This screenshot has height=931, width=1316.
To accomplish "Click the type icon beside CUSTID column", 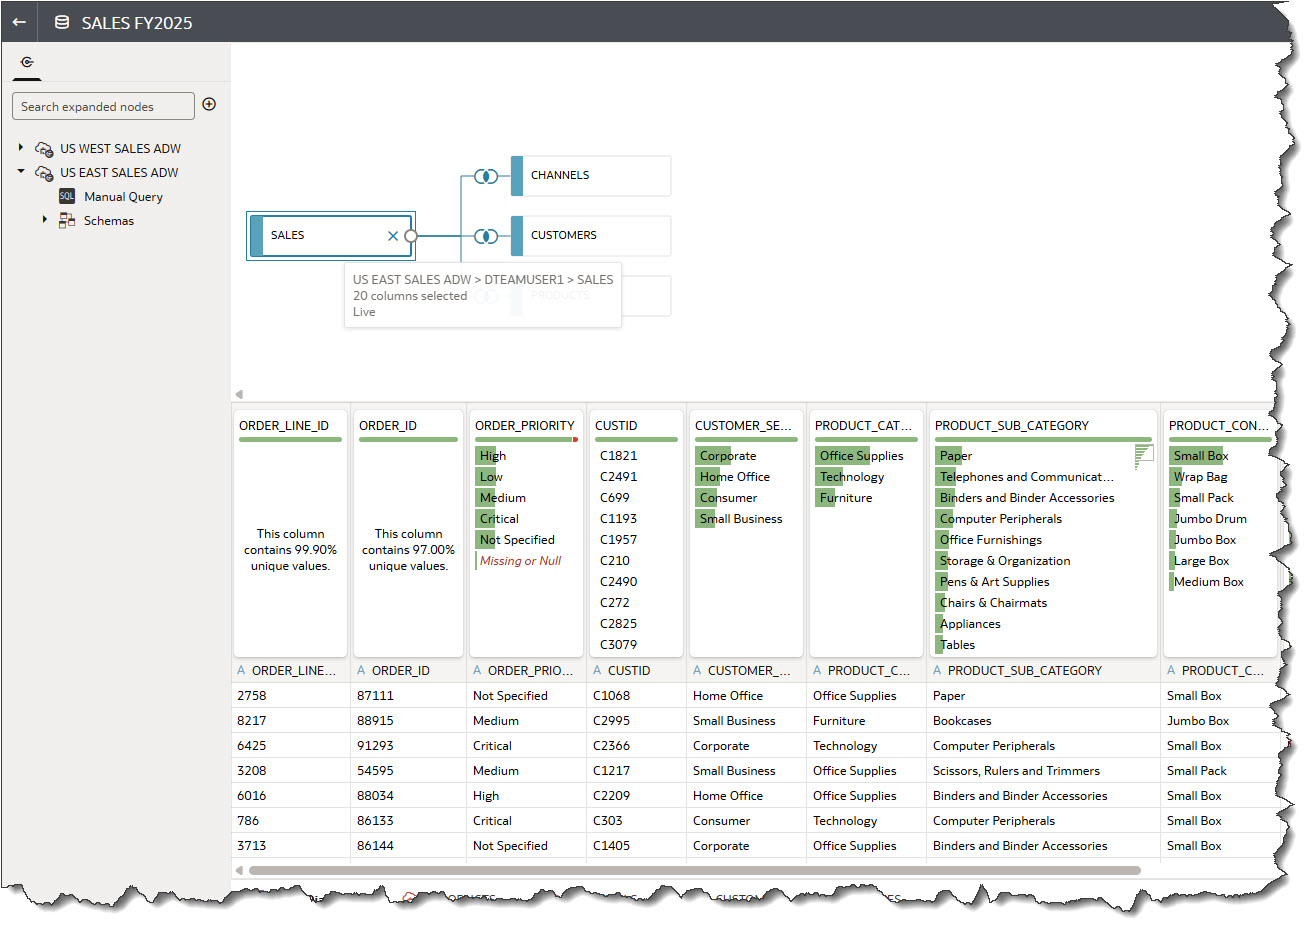I will [597, 671].
